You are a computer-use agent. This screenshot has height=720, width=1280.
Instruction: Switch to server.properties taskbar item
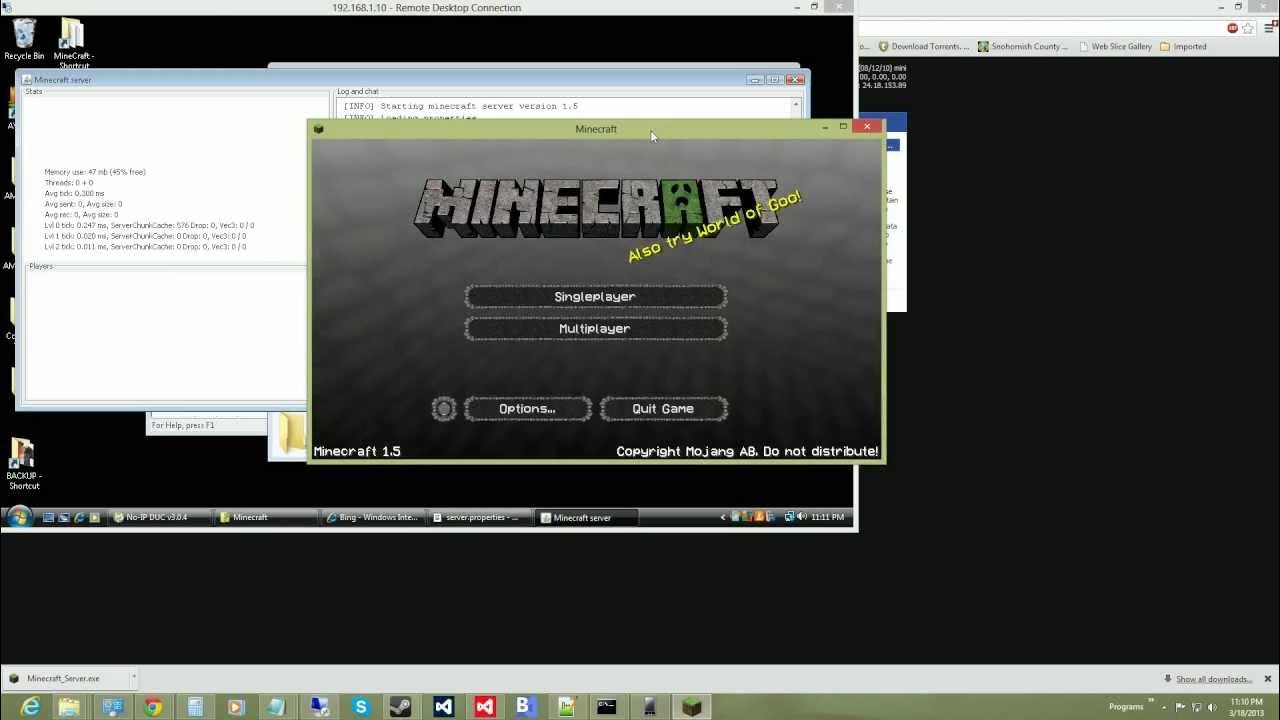point(482,518)
